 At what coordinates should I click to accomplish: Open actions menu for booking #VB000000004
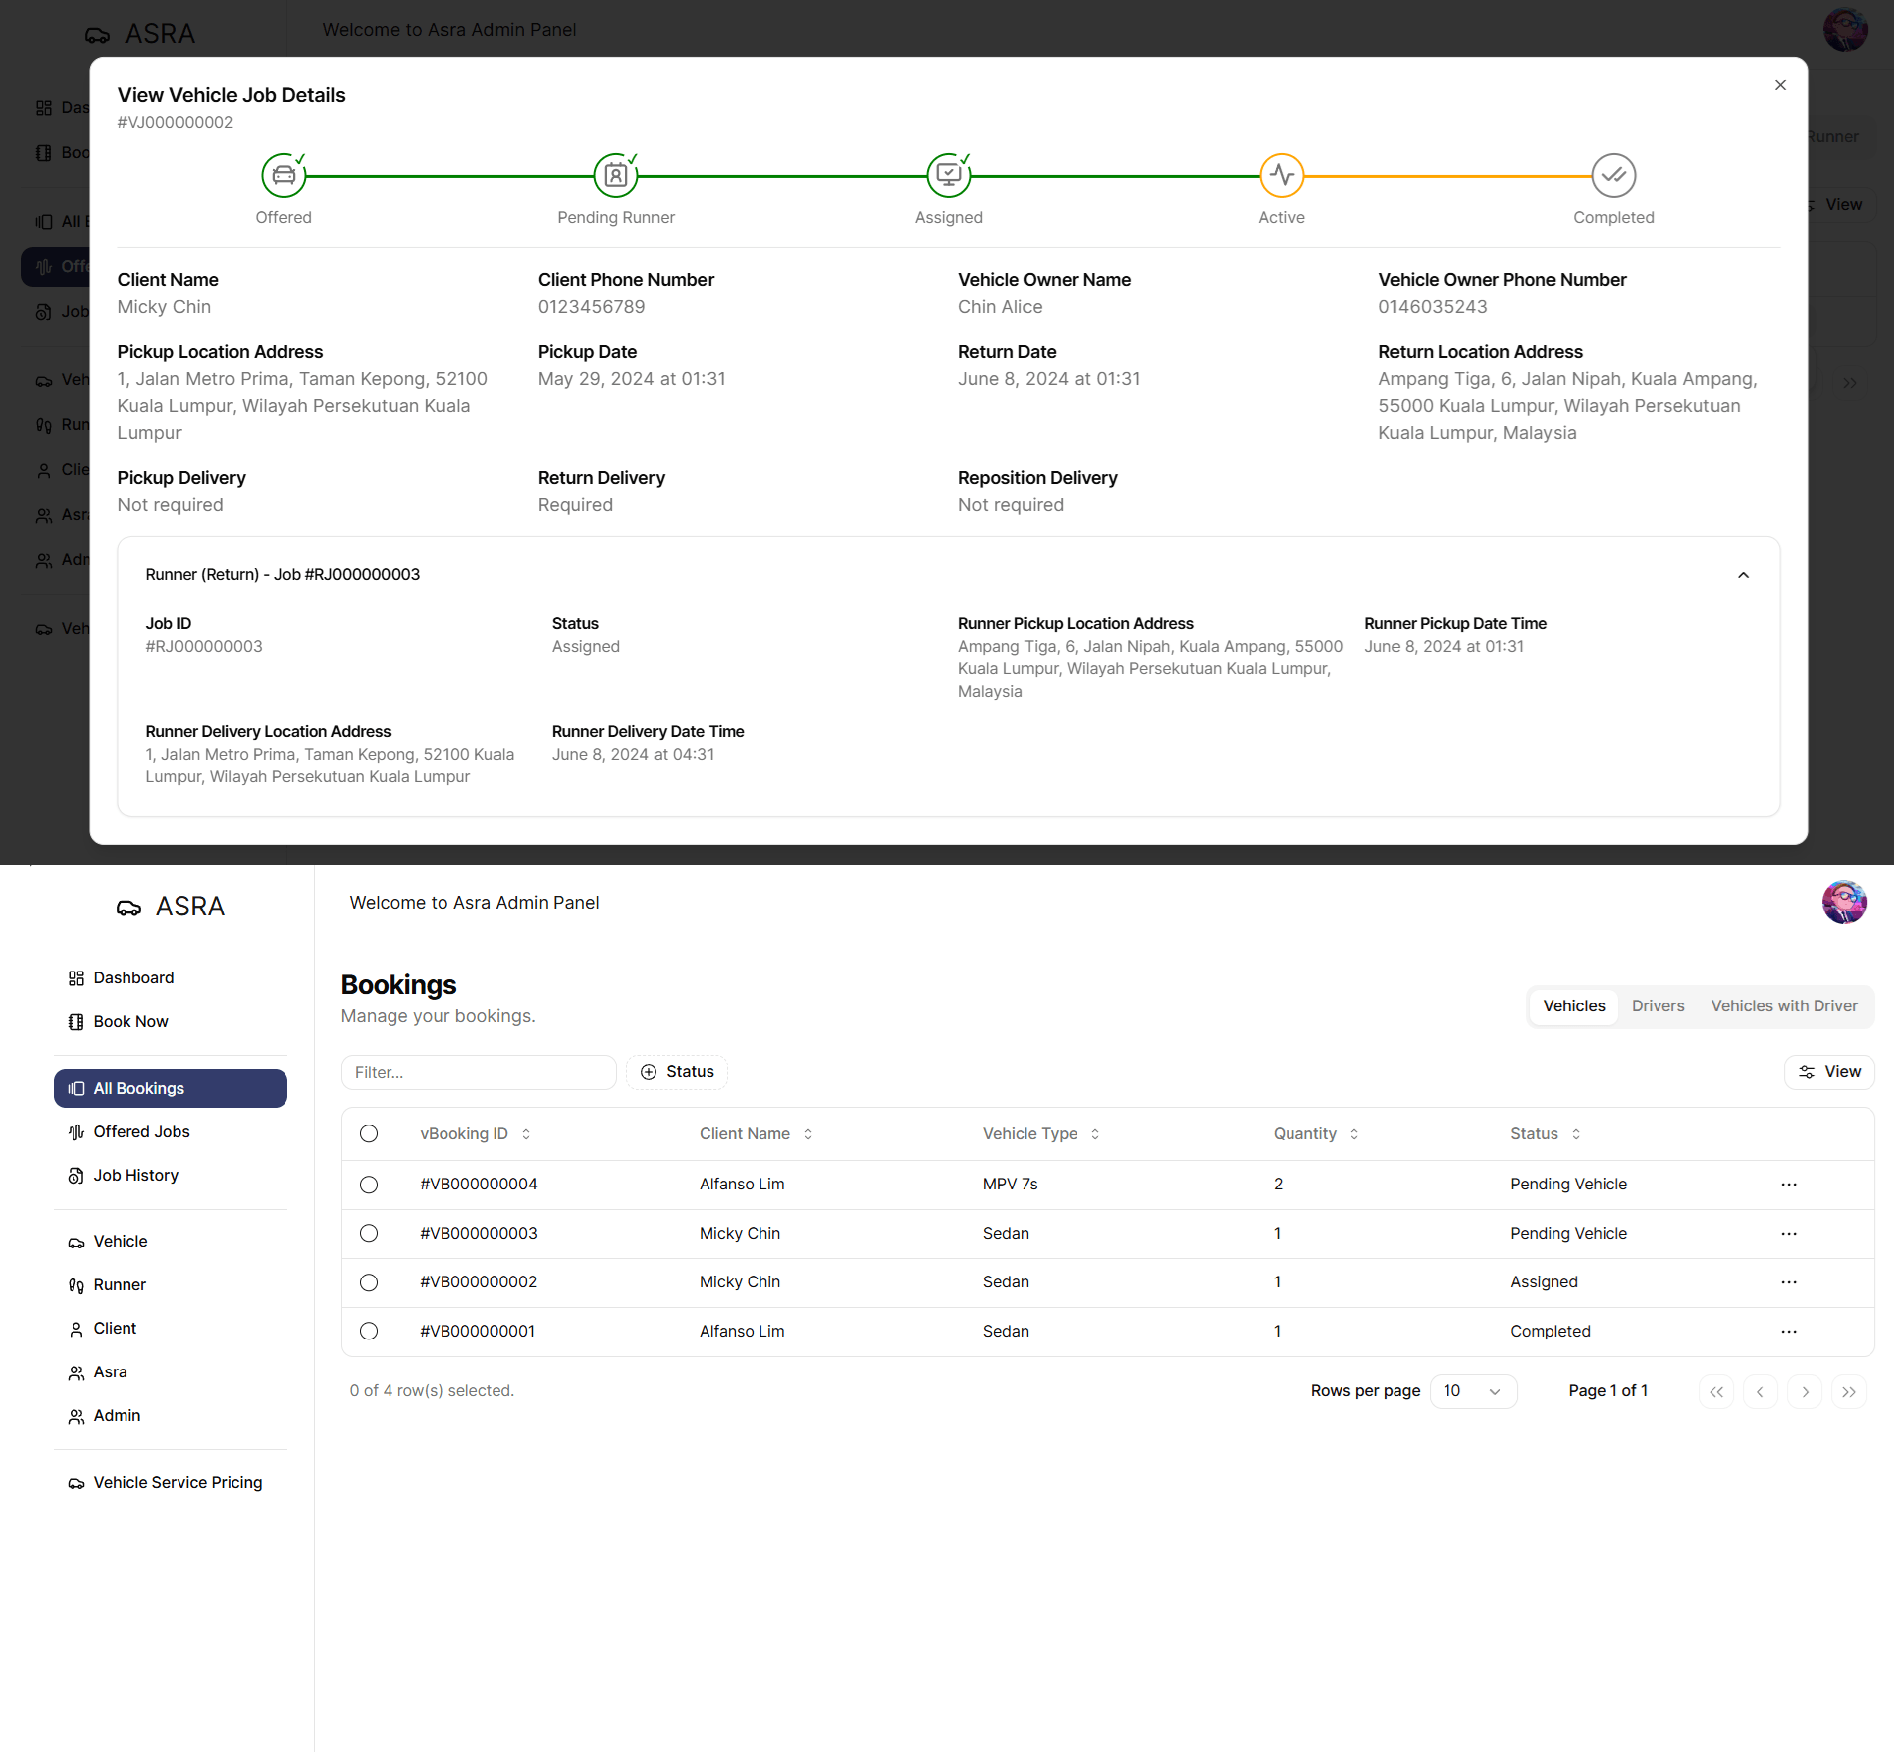(x=1788, y=1185)
